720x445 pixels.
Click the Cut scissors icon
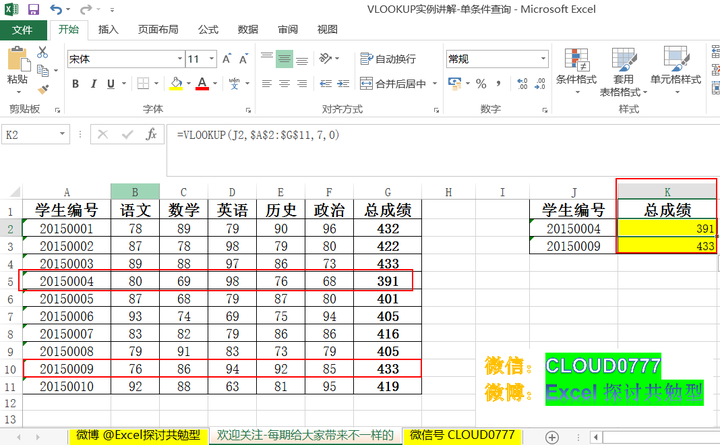click(43, 52)
